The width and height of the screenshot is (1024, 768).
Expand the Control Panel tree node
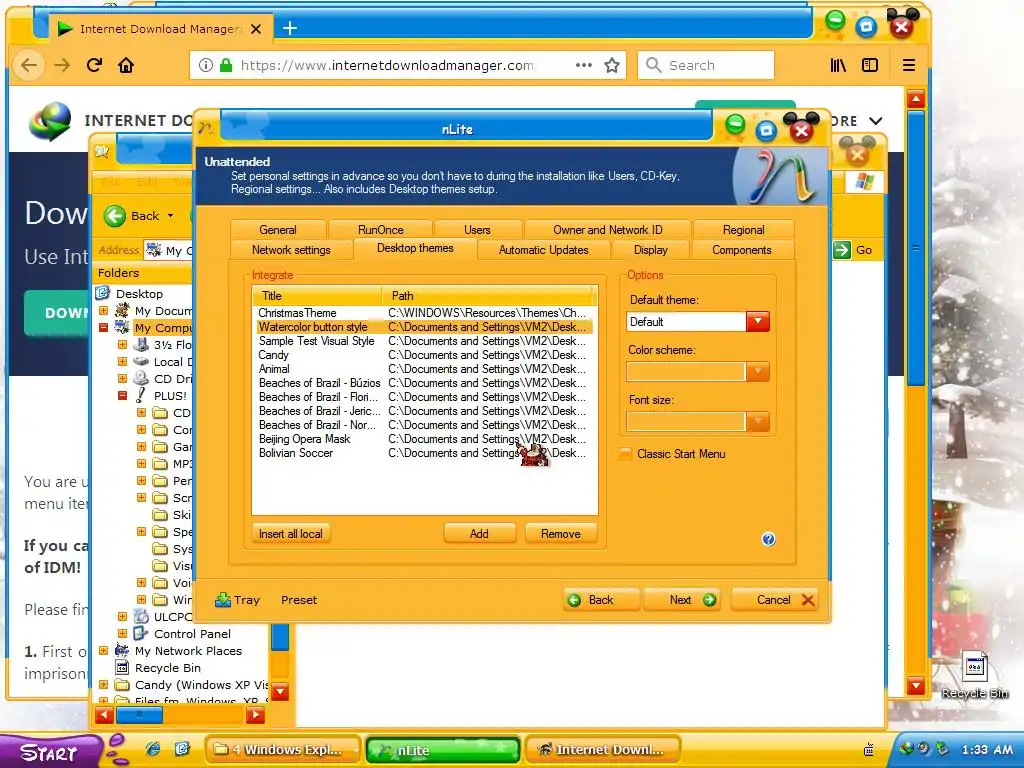click(x=122, y=633)
